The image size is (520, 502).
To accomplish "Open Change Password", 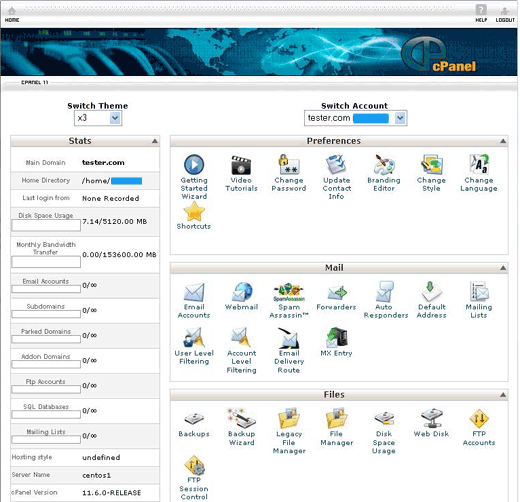I will [289, 173].
